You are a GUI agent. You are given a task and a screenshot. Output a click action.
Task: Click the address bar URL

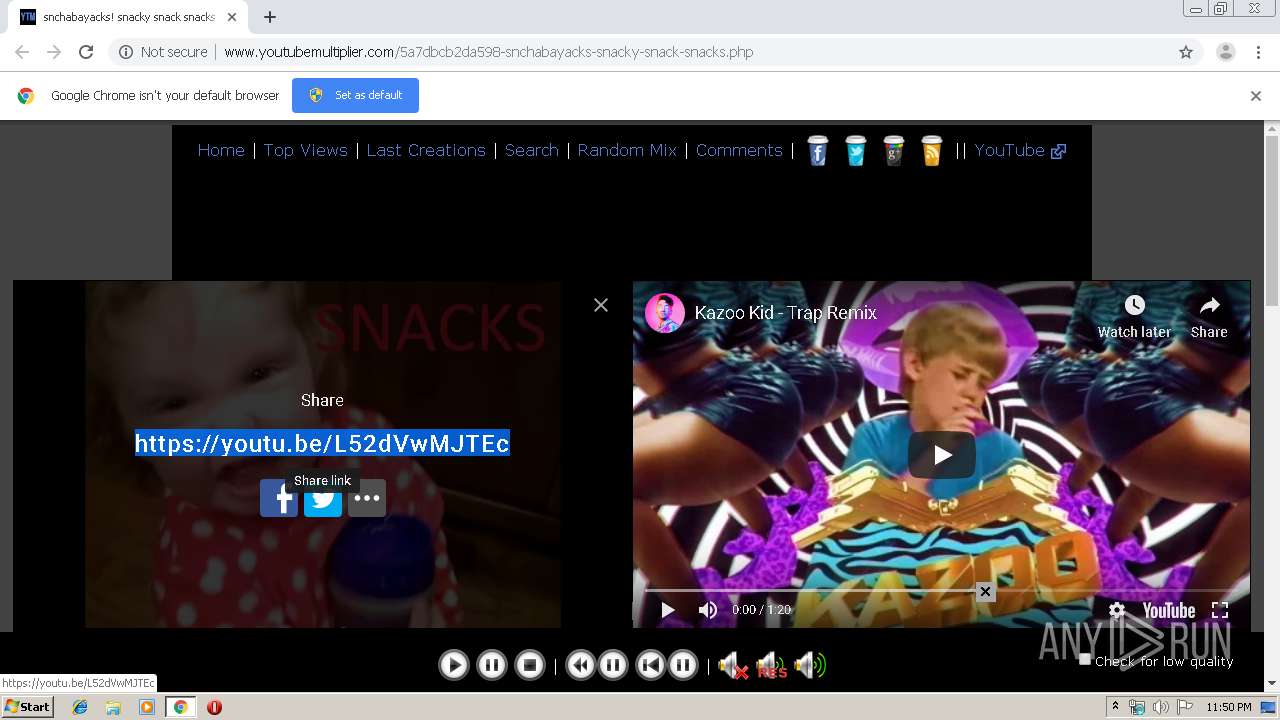coord(488,52)
